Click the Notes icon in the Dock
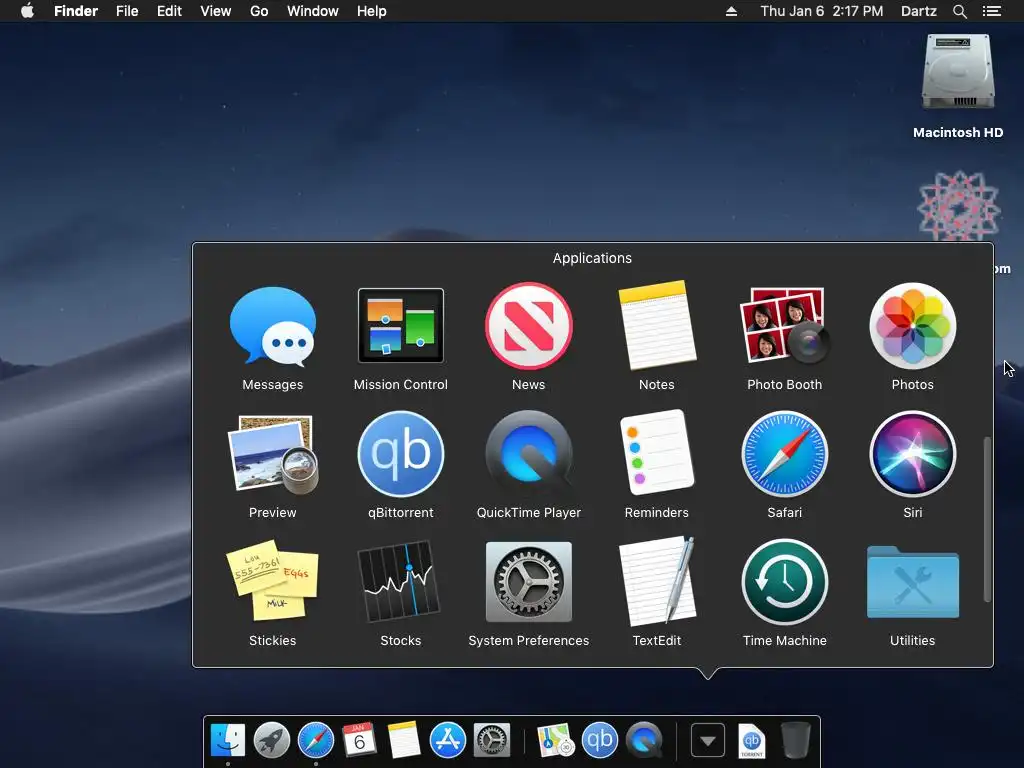The width and height of the screenshot is (1024, 768). (404, 740)
